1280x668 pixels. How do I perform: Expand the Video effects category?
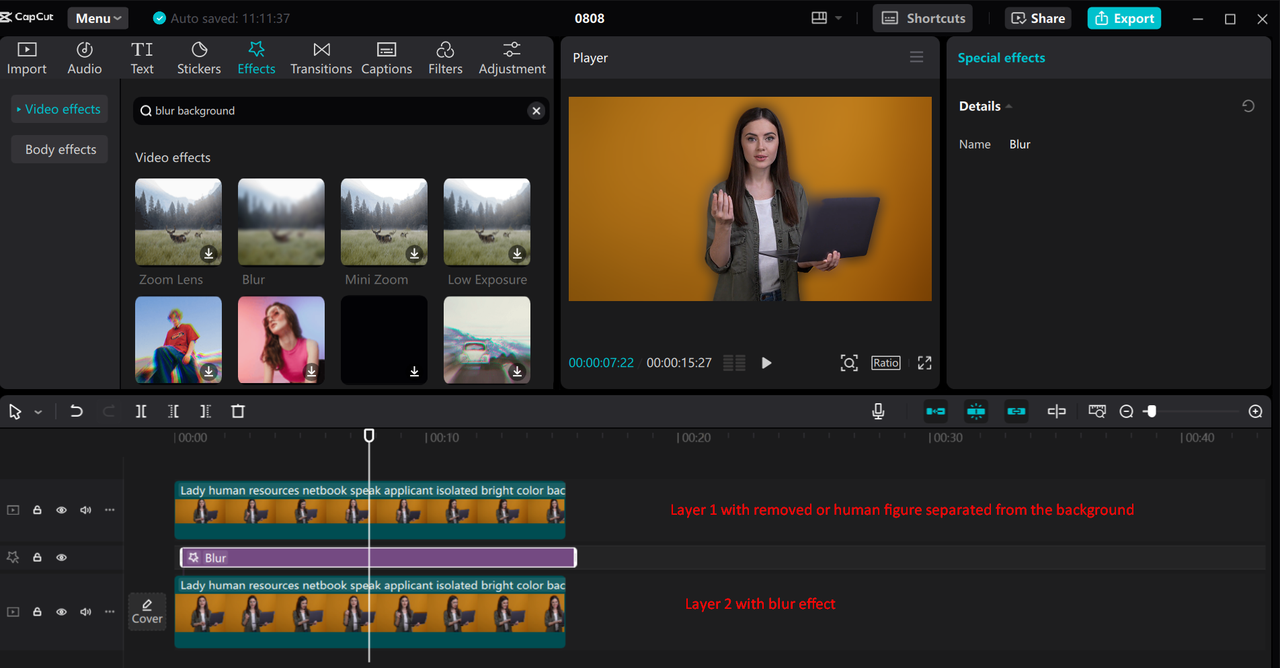pyautogui.click(x=59, y=109)
